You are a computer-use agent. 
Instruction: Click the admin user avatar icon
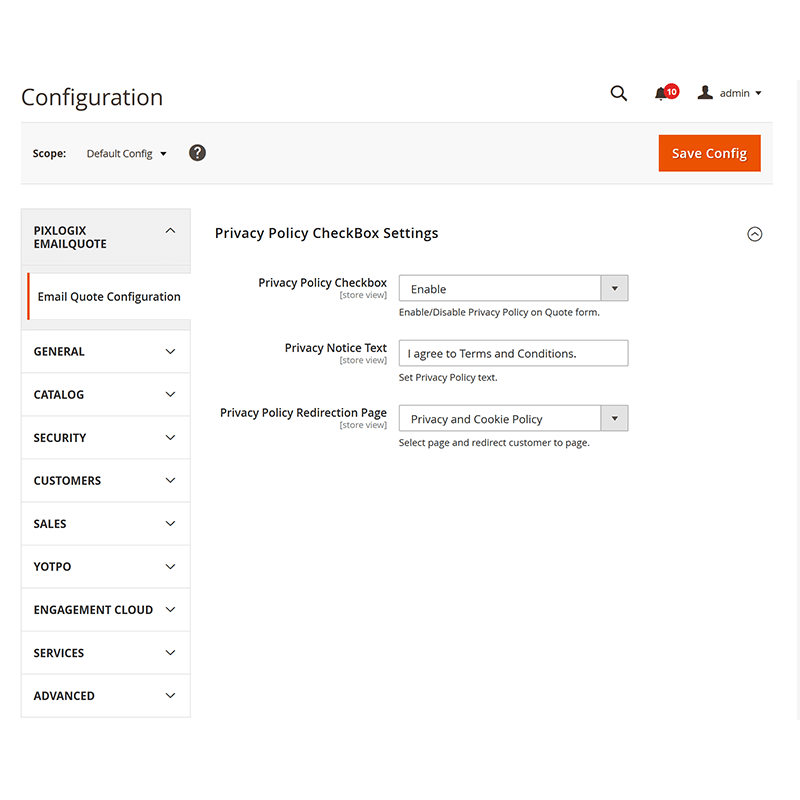pyautogui.click(x=705, y=92)
